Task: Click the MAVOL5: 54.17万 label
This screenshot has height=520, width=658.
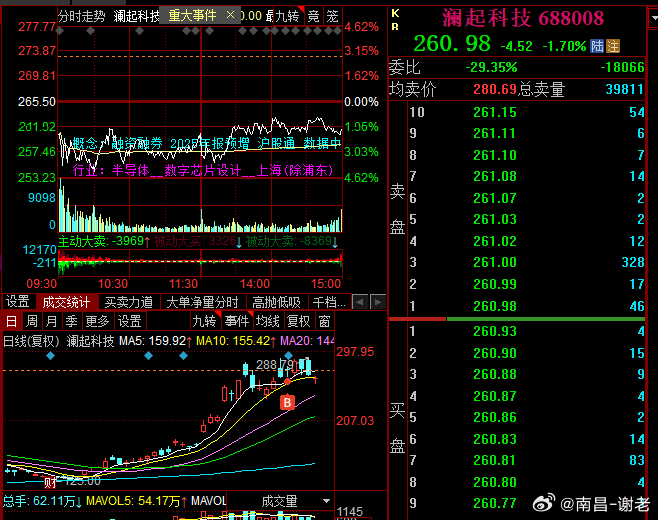Action: click(x=137, y=501)
